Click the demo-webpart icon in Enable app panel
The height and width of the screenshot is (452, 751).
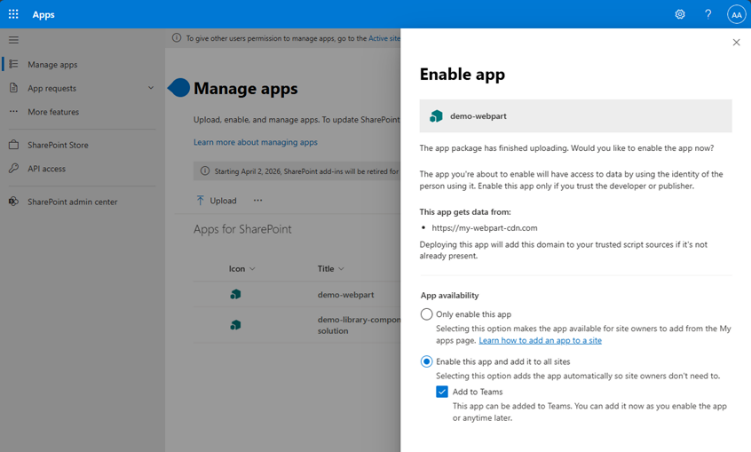436,116
